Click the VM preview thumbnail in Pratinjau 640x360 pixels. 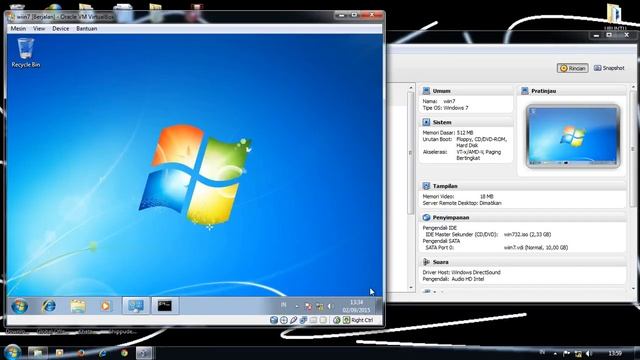coord(573,136)
